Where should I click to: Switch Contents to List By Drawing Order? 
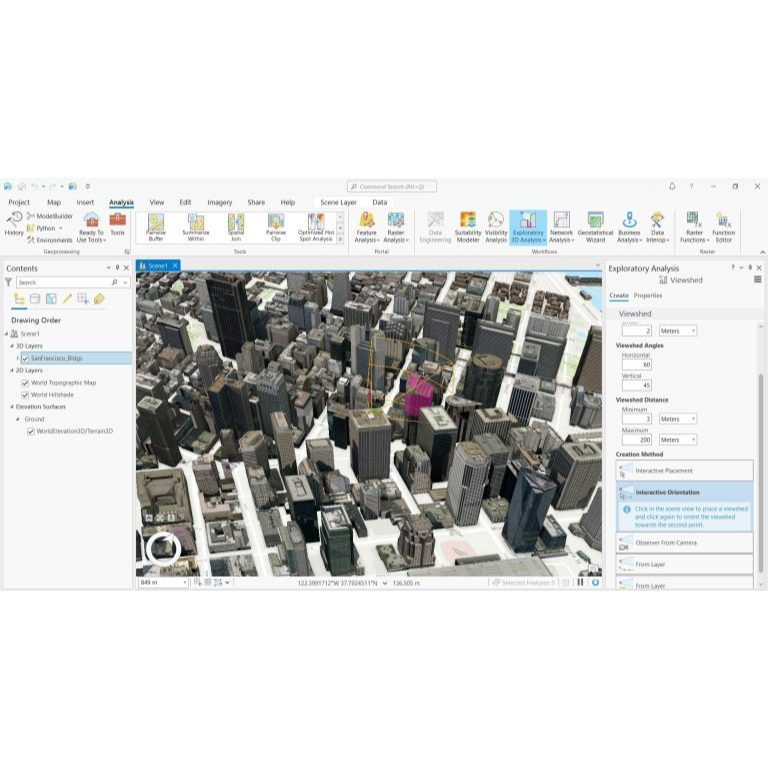19,299
